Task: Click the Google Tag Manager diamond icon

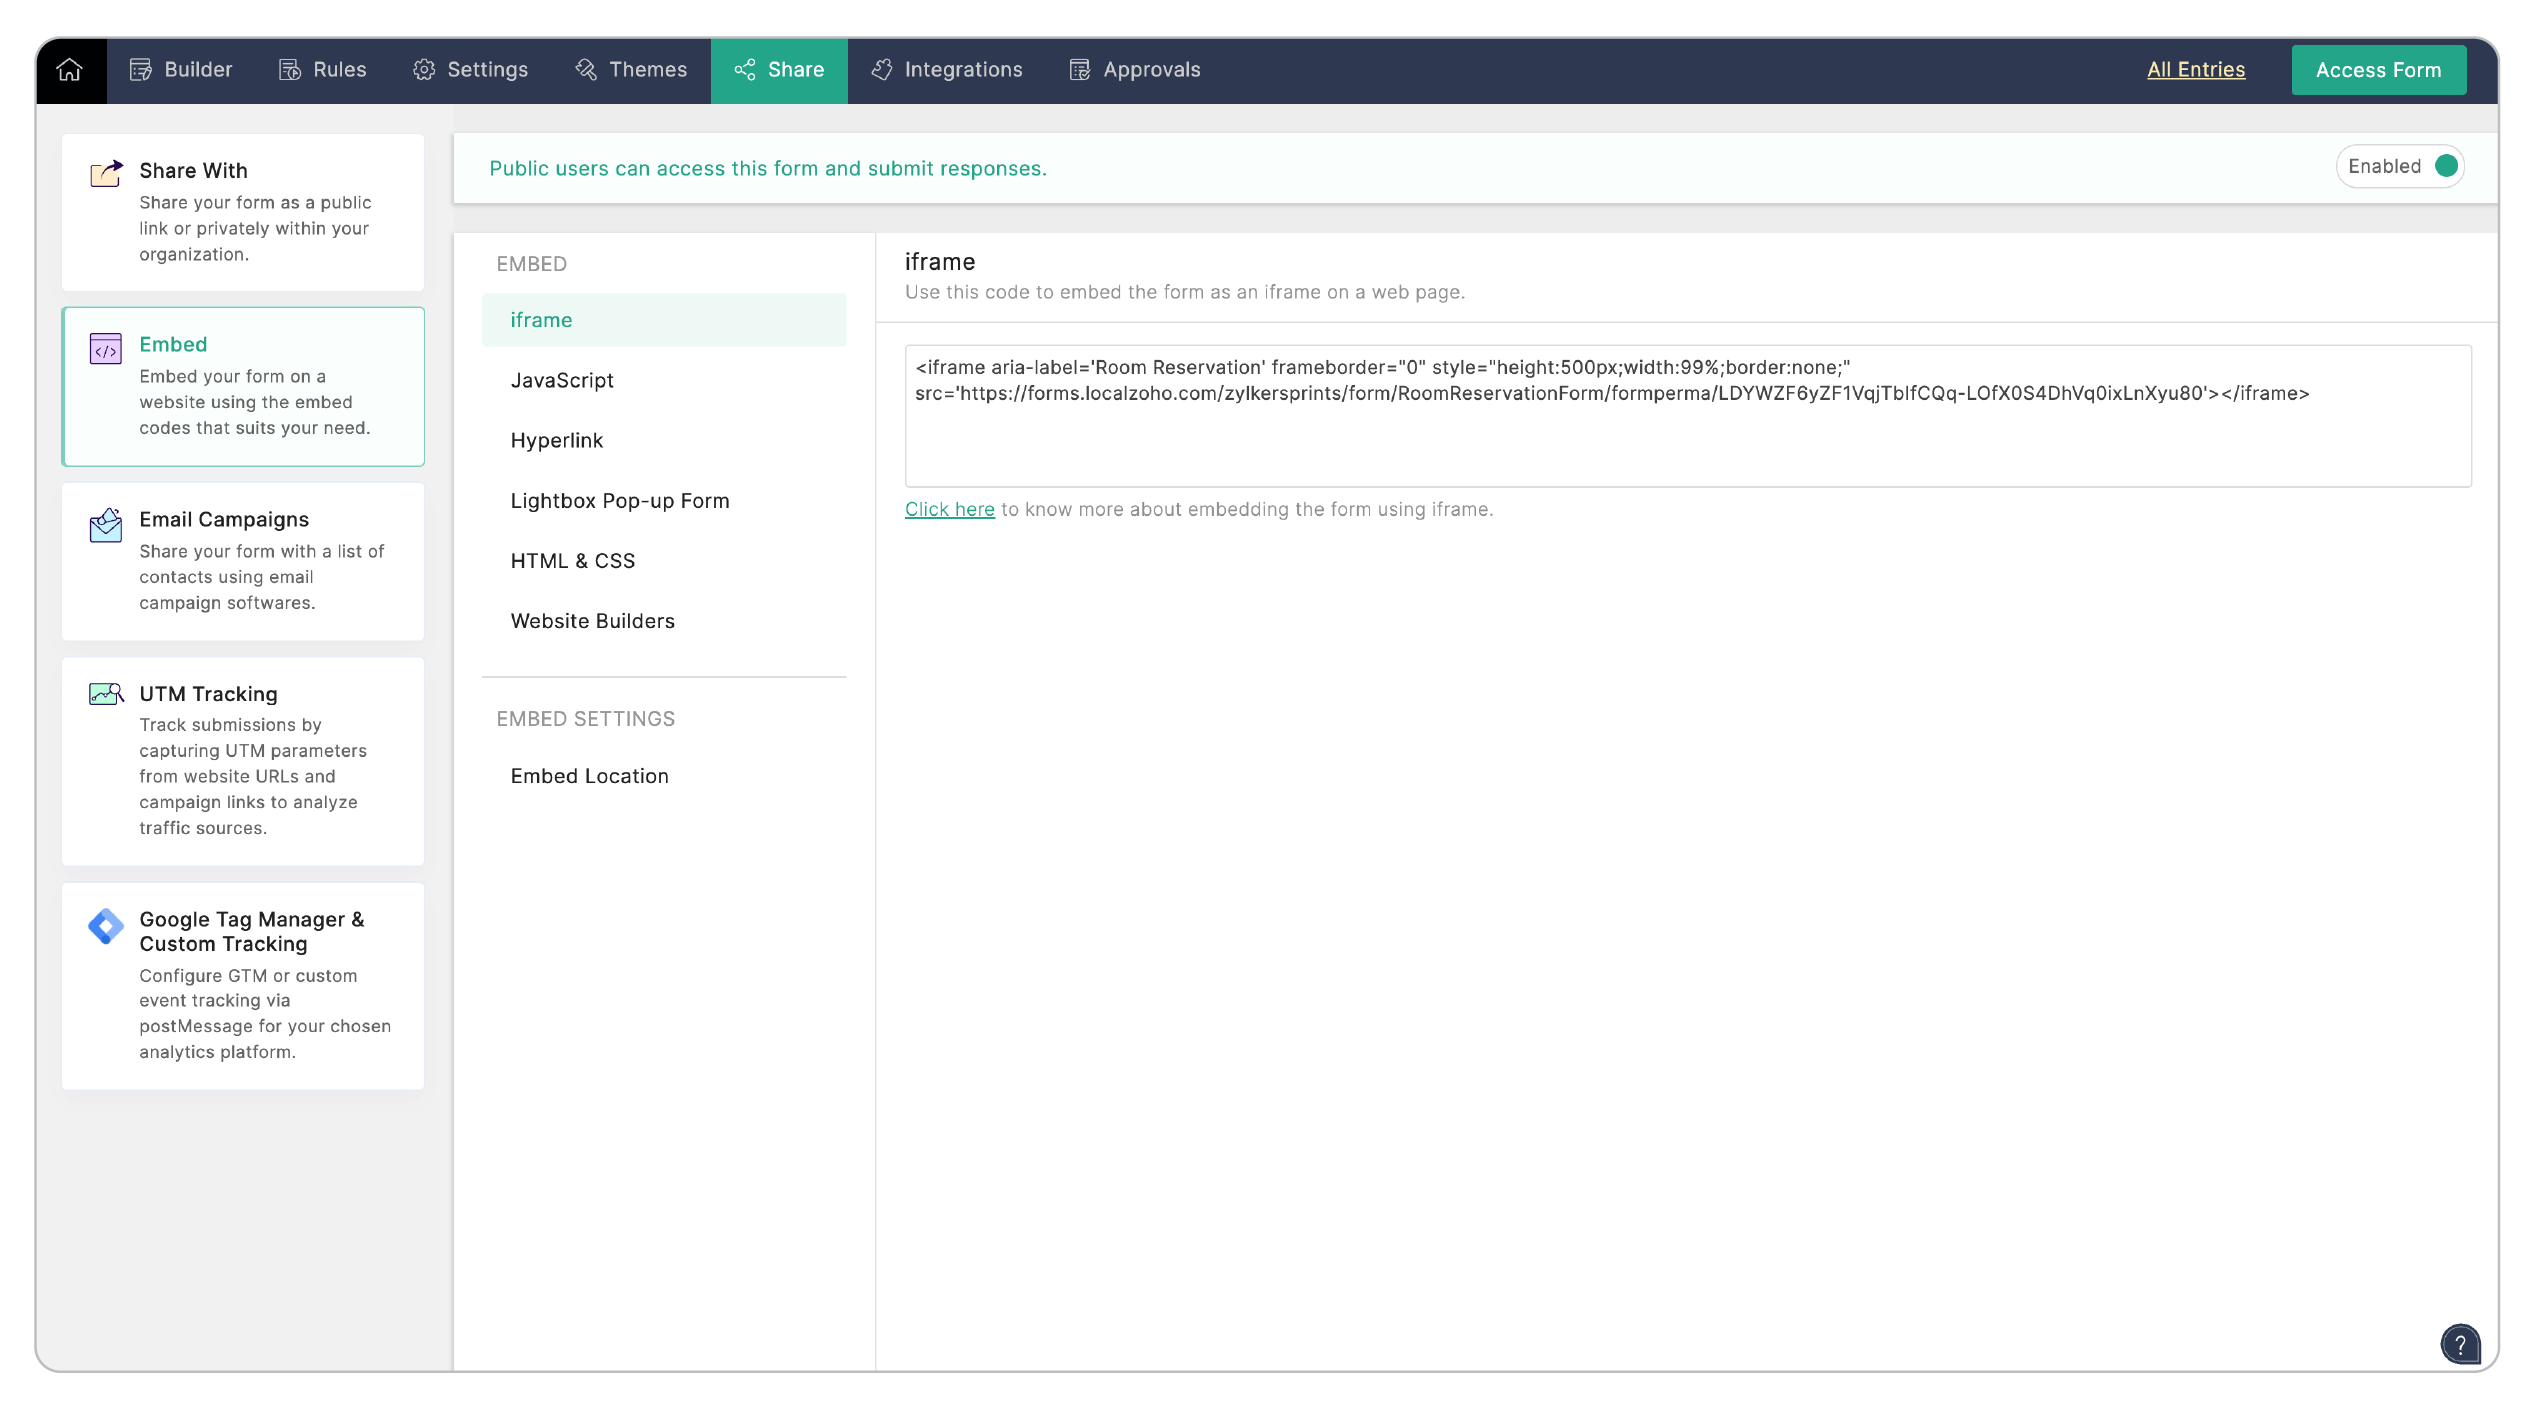Action: click(105, 926)
